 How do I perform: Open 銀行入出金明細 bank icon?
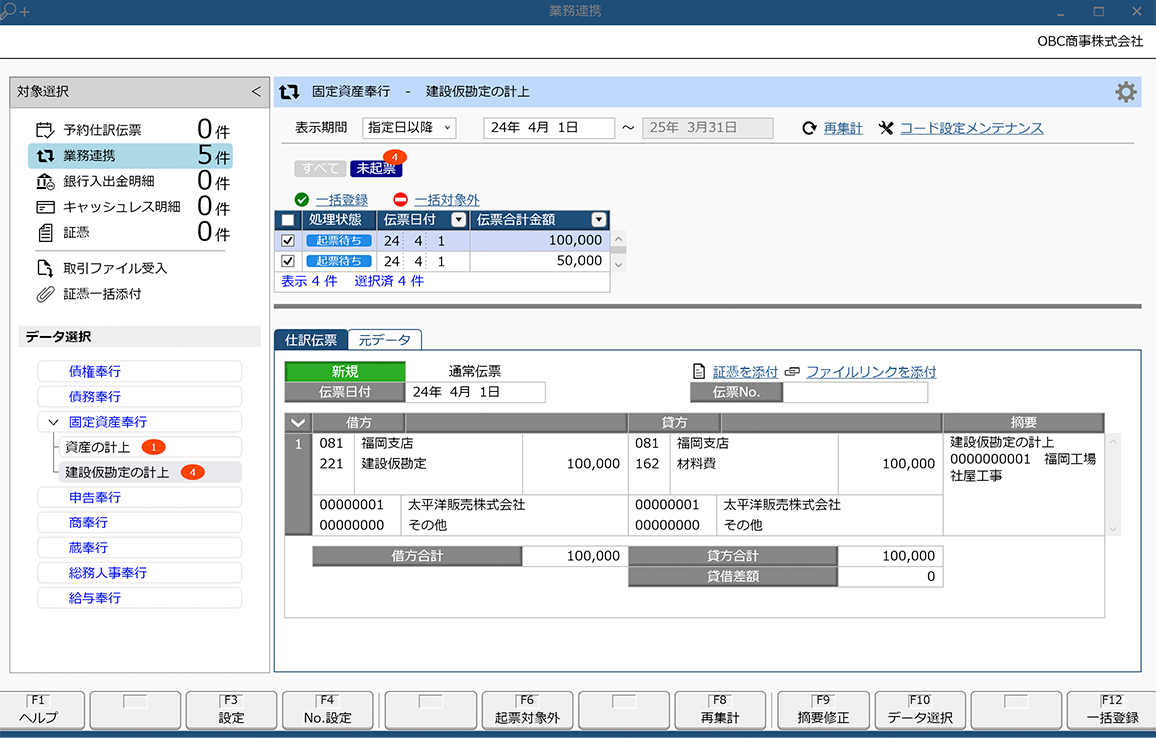pos(45,182)
